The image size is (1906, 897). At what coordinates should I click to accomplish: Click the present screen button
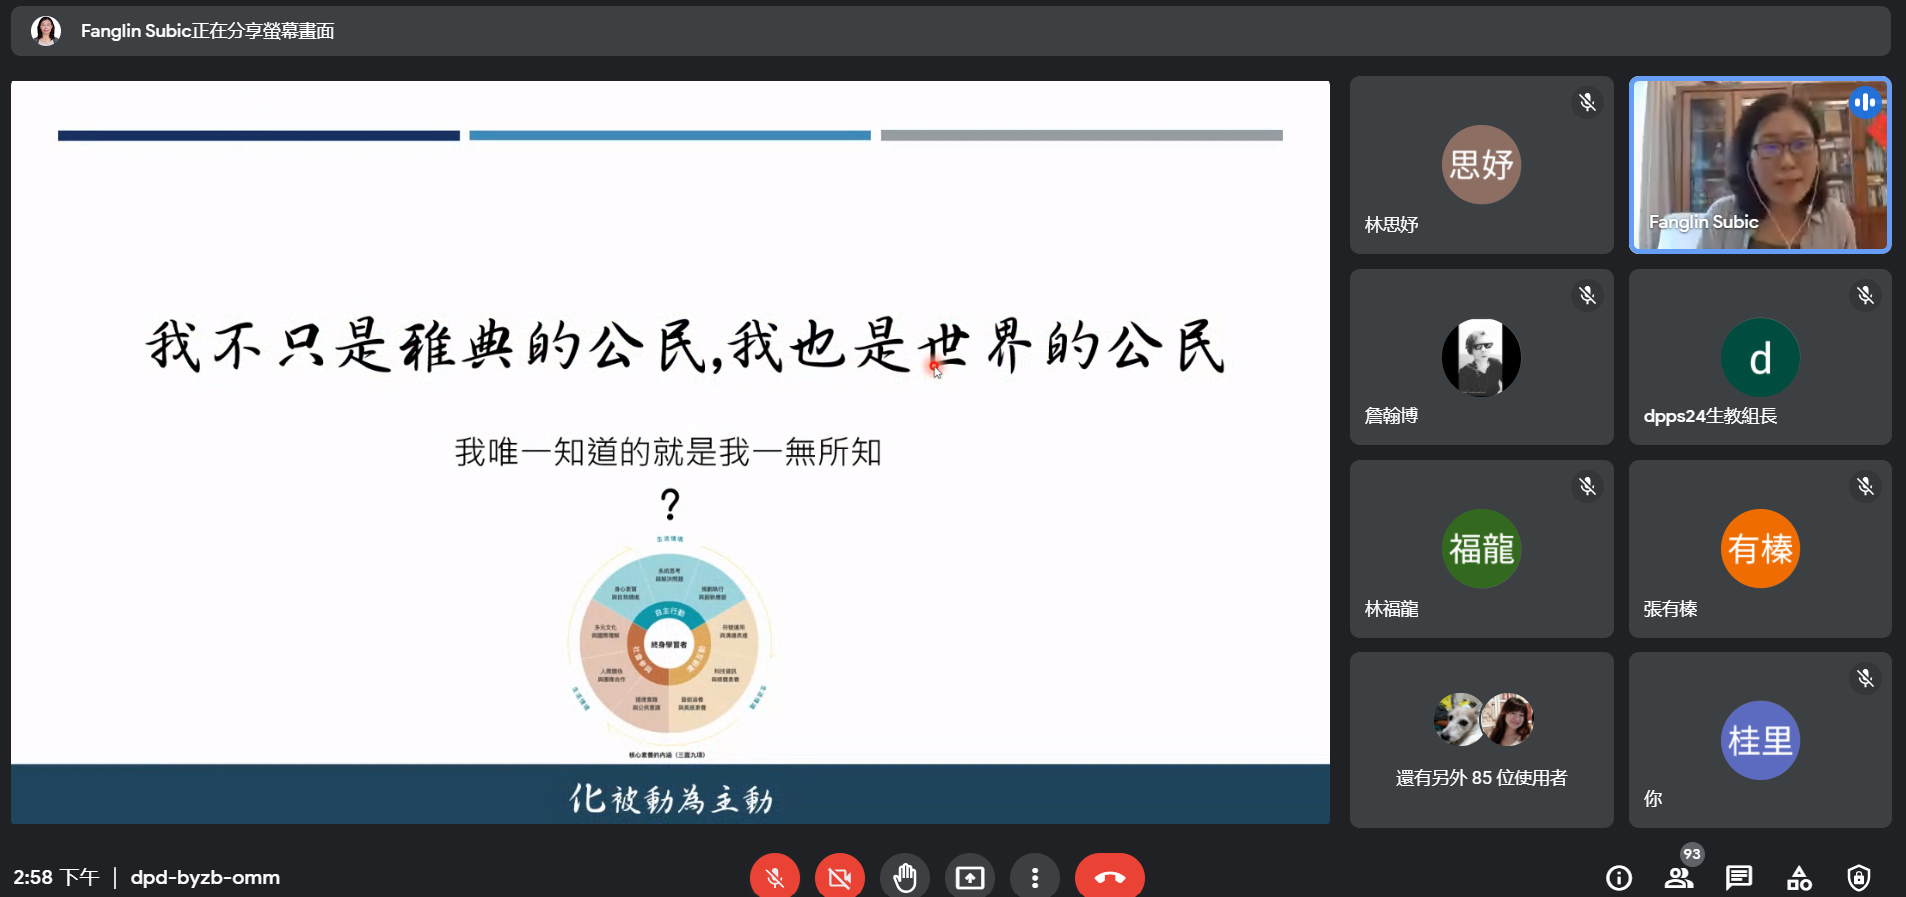[x=969, y=877]
